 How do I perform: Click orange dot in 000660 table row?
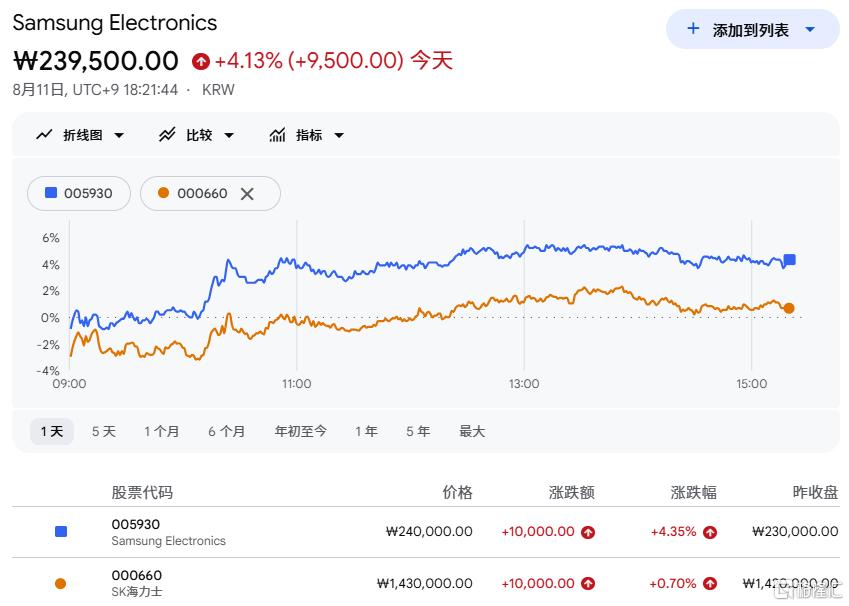click(61, 584)
